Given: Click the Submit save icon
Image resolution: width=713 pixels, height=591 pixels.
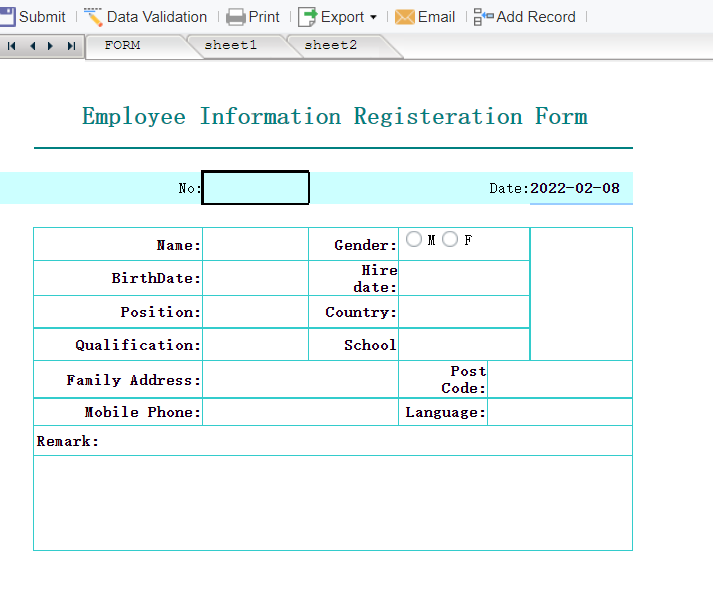Looking at the screenshot, I should click(7, 17).
